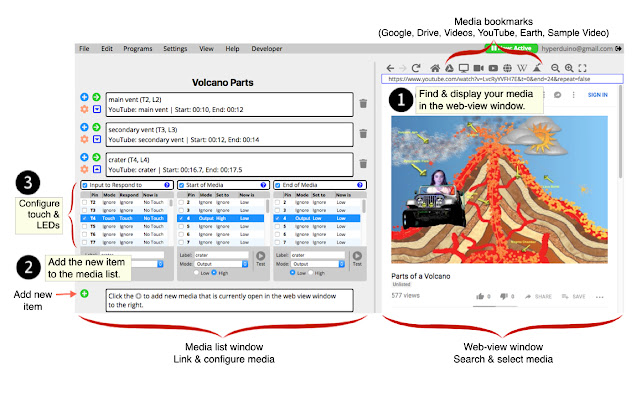The image size is (640, 400).
Task: Click Test button under Start of Media
Action: pyautogui.click(x=262, y=259)
